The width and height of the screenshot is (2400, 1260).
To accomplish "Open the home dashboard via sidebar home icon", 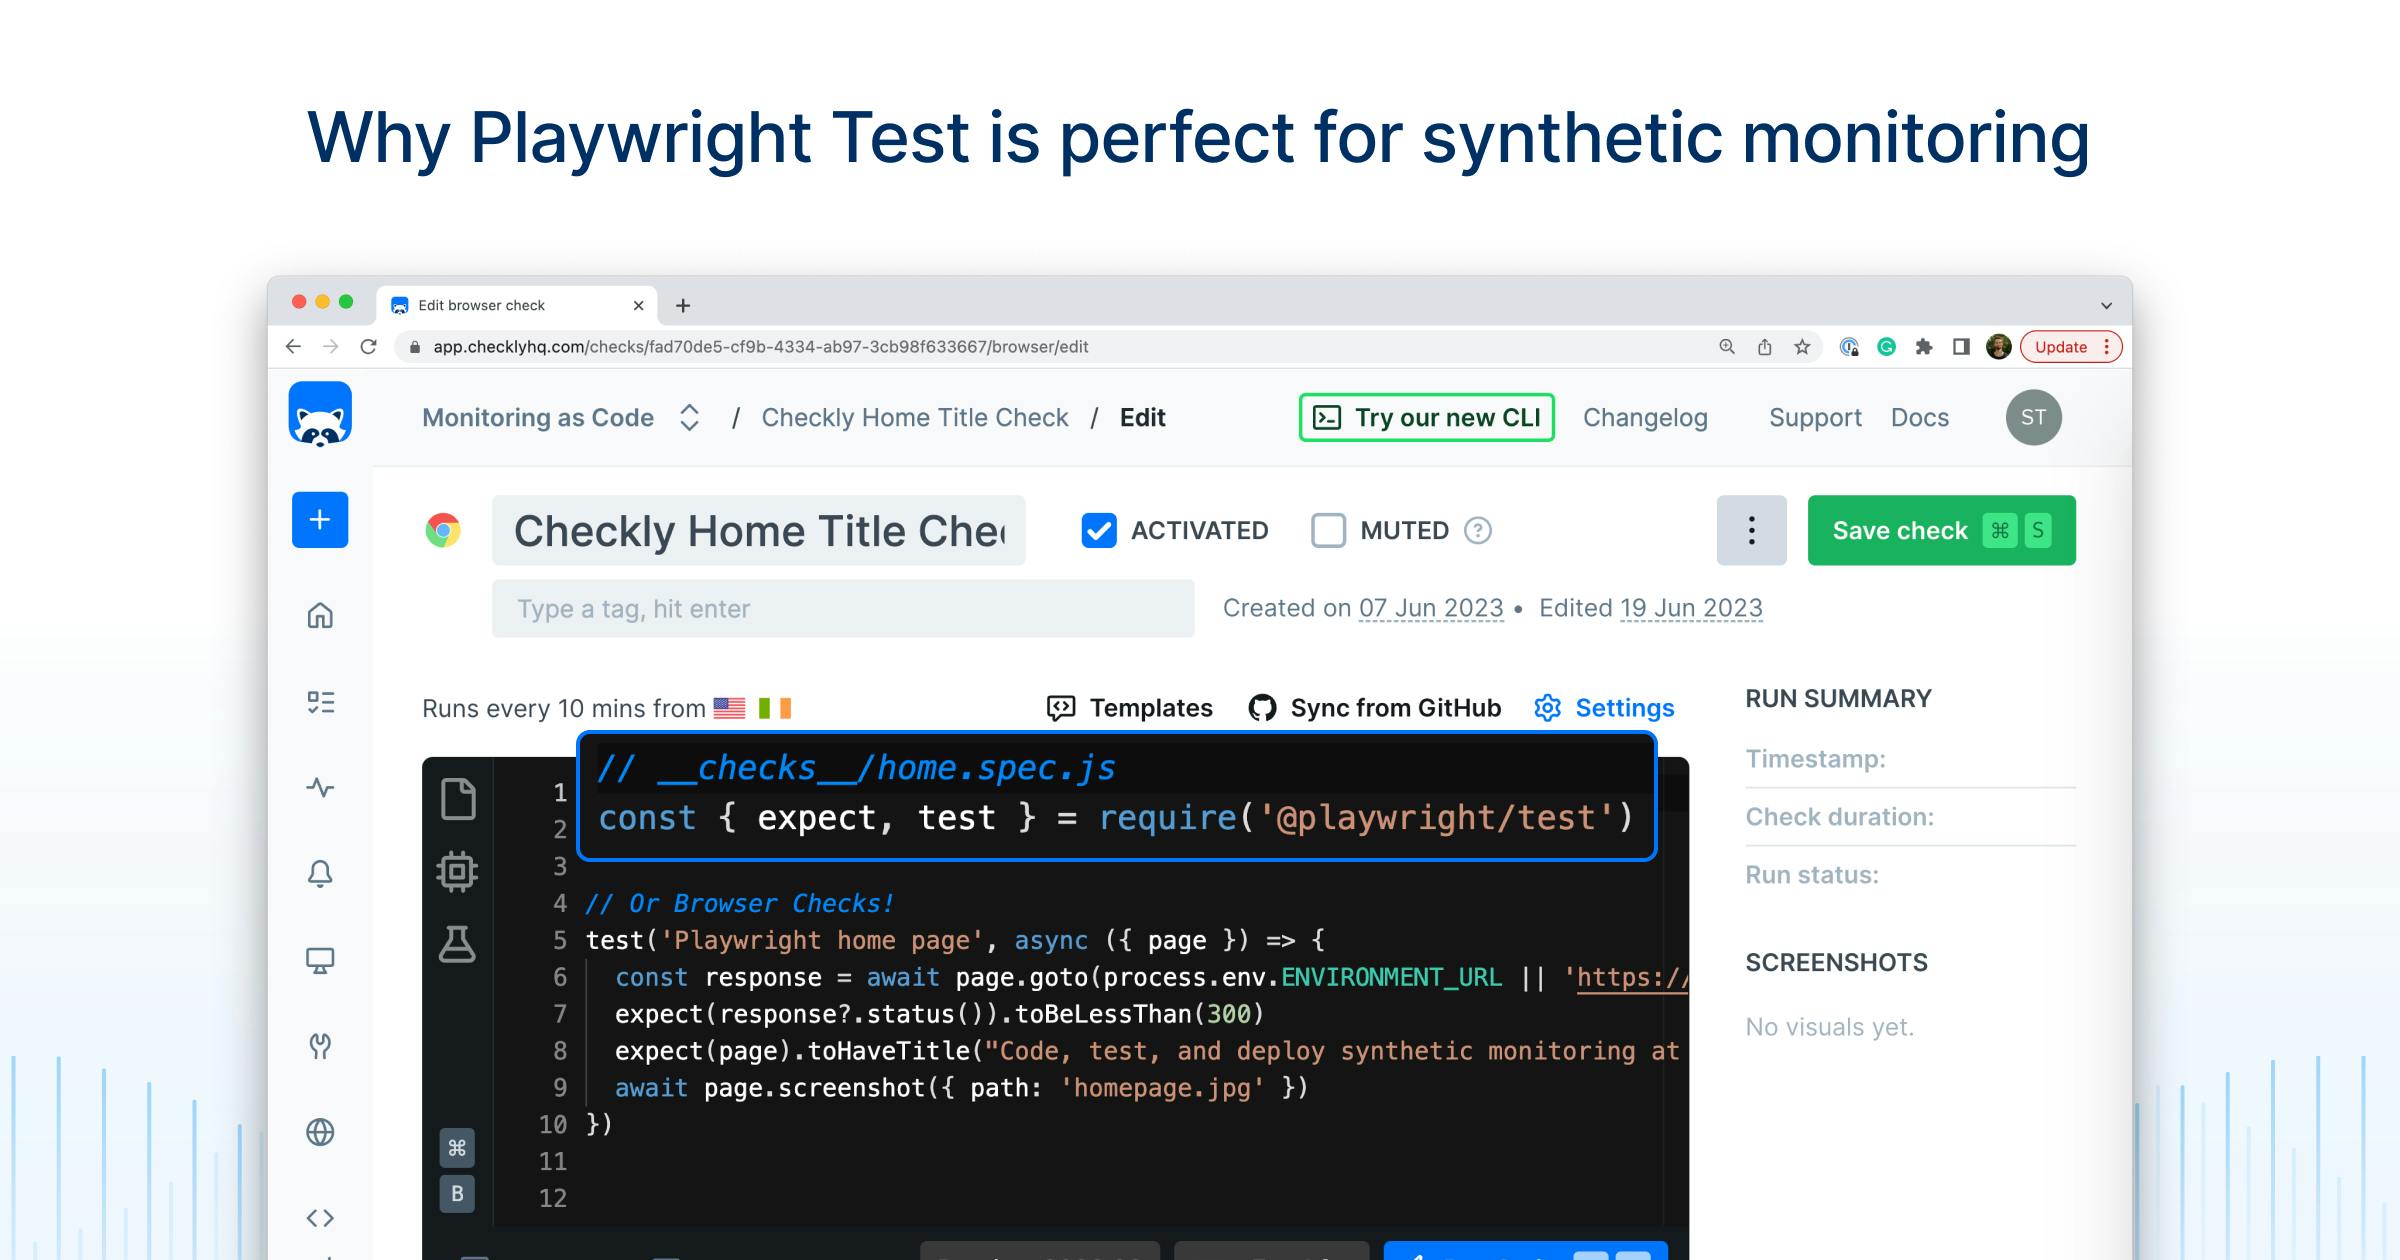I will click(319, 616).
